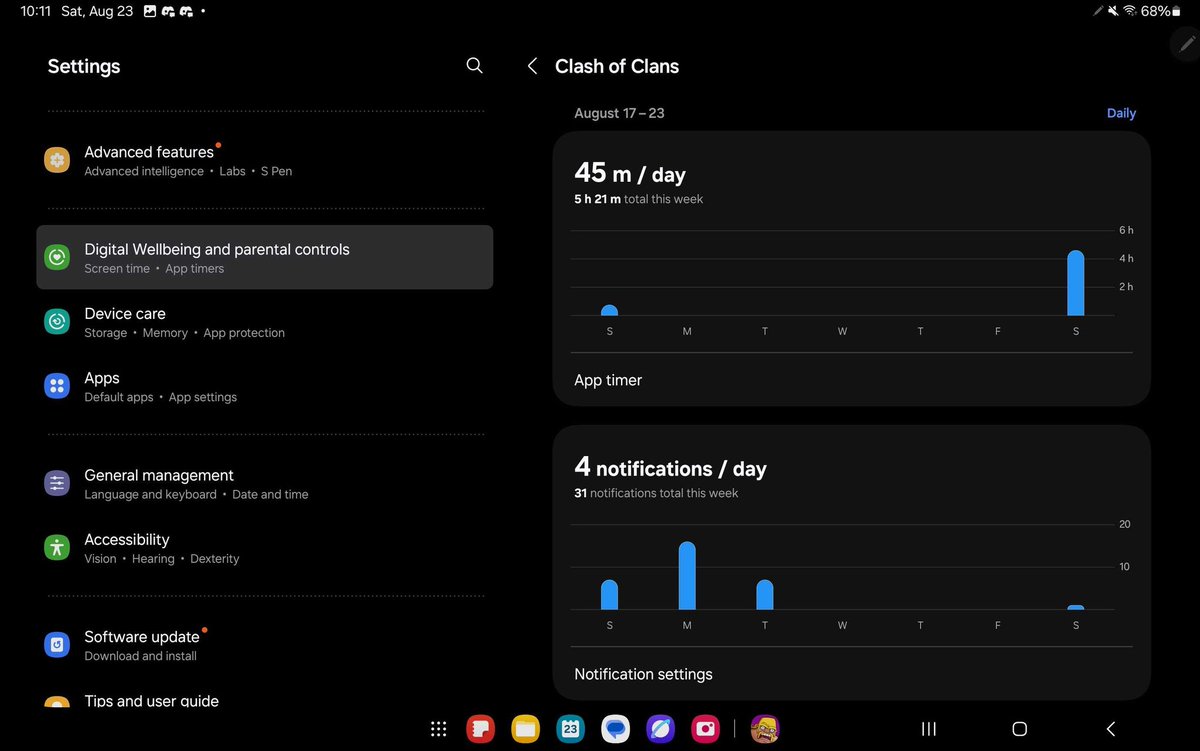Screen dimensions: 1200x751
Task: Click 31 notifications total this week
Action: coord(656,493)
